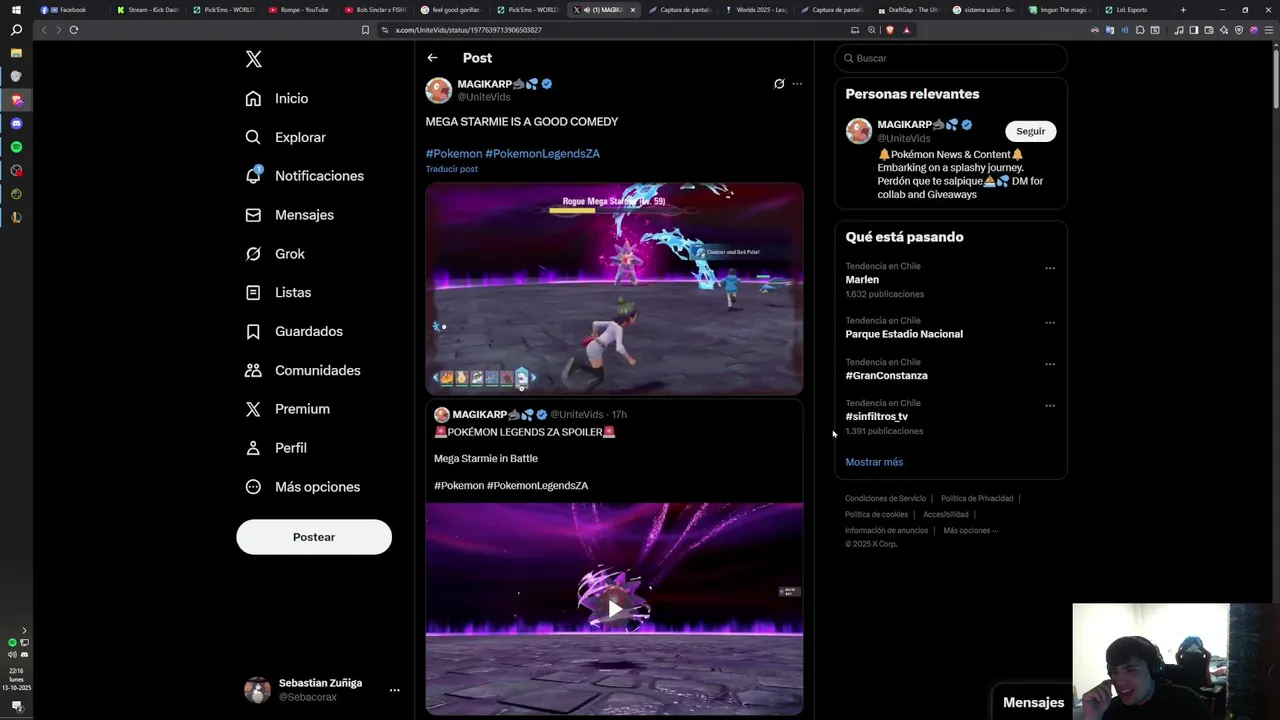
Task: Open Guardados bookmarks
Action: coord(294,331)
